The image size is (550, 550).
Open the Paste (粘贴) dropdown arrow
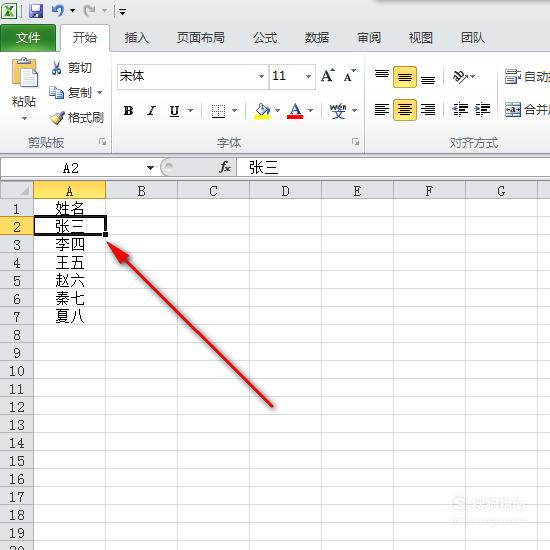pyautogui.click(x=24, y=118)
